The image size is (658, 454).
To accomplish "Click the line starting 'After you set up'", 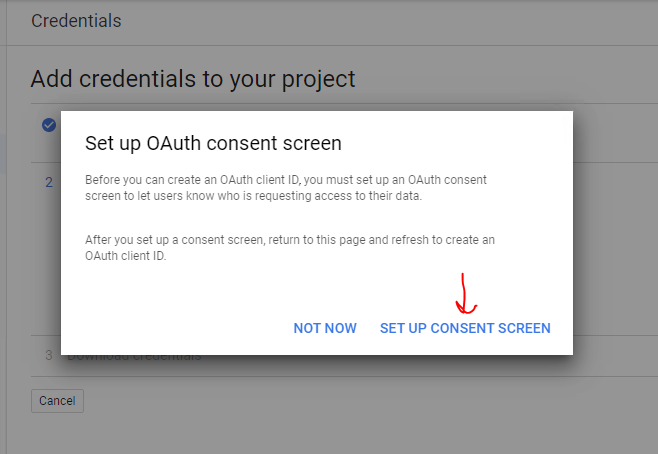I will click(290, 240).
